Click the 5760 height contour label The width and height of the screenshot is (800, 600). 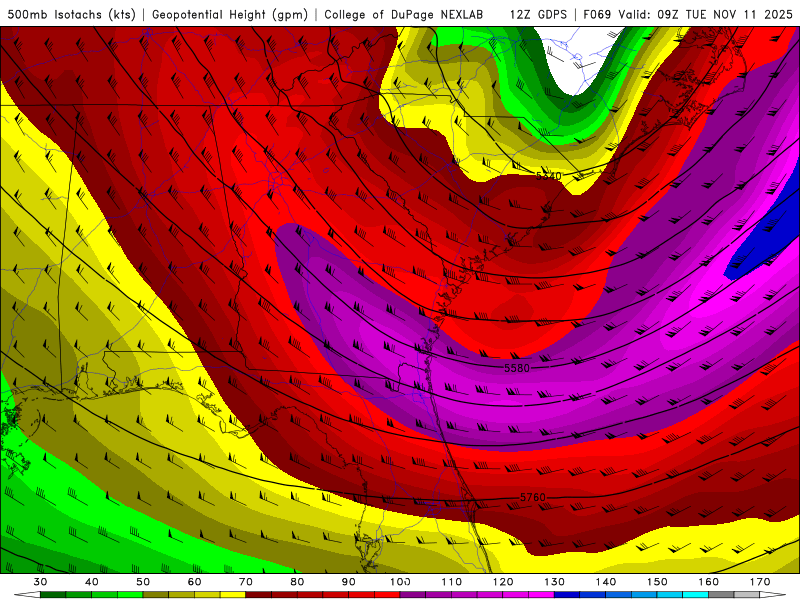coord(533,497)
